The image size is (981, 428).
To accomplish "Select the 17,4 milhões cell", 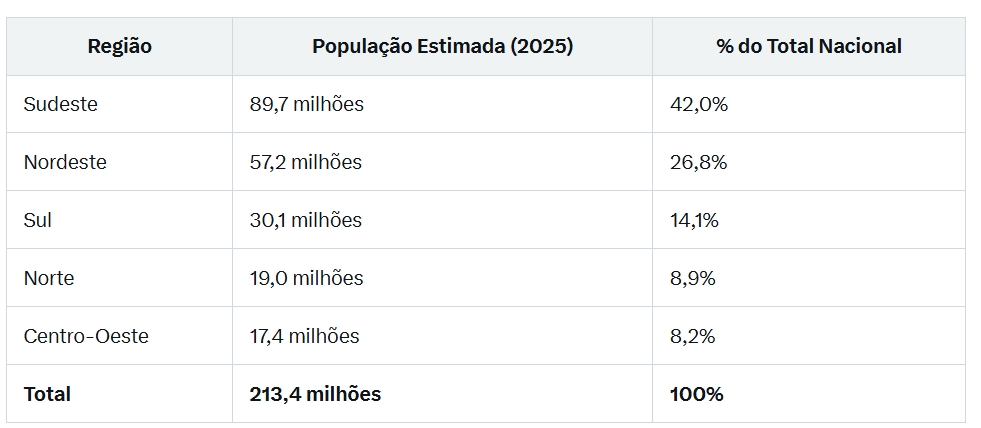I will [305, 336].
